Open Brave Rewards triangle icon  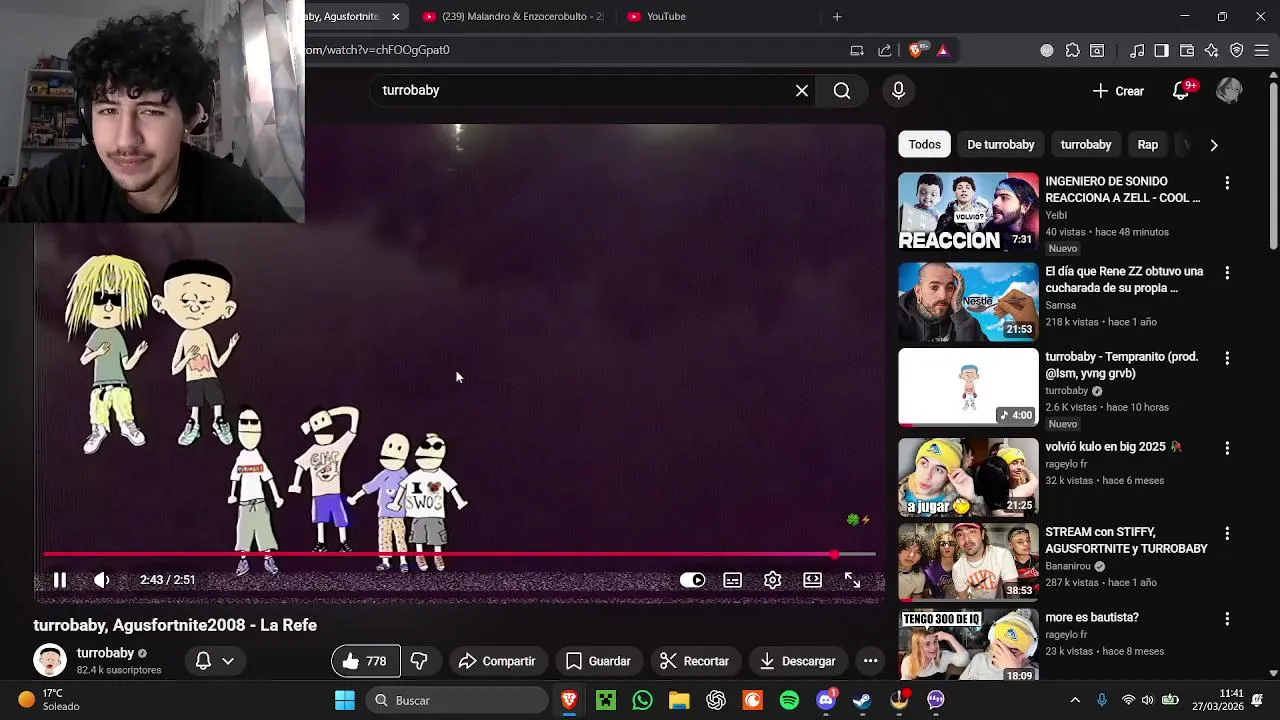[x=942, y=50]
